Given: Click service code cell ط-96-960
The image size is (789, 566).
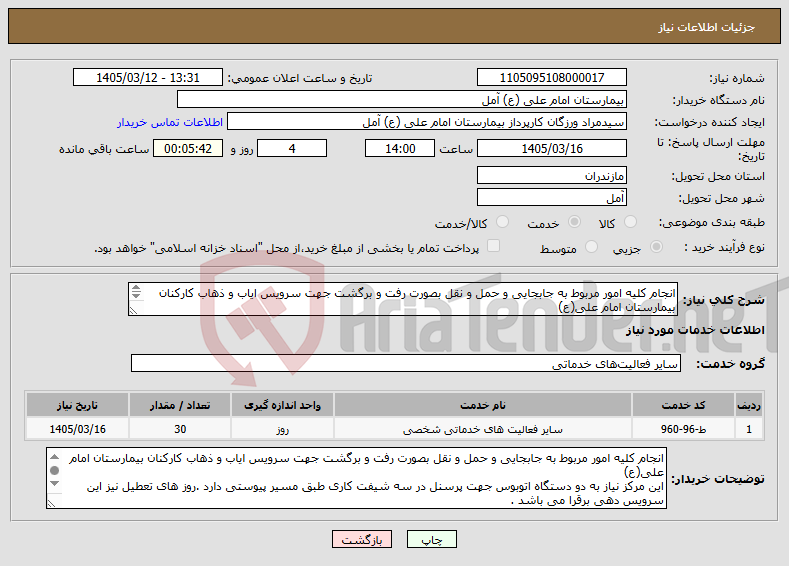Looking at the screenshot, I should pyautogui.click(x=682, y=429).
